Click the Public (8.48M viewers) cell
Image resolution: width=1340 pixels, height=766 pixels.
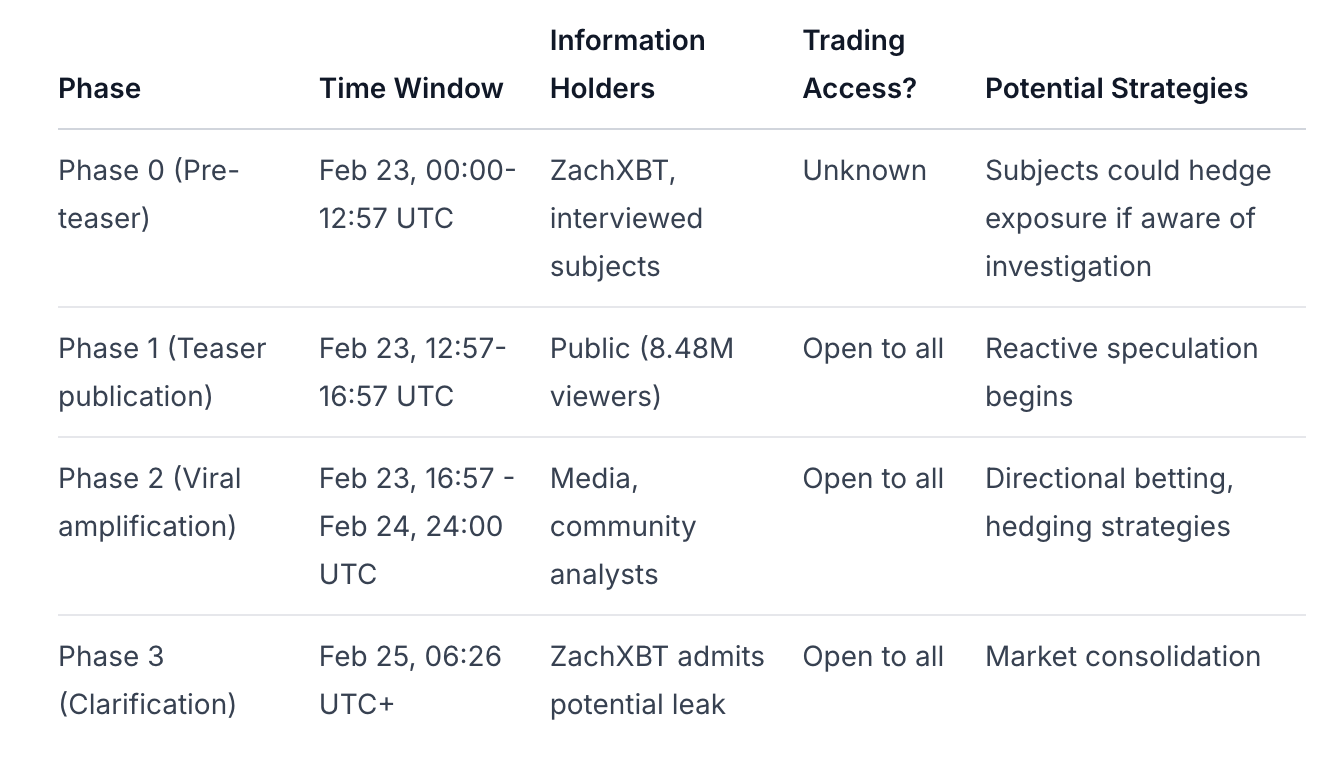click(x=641, y=372)
